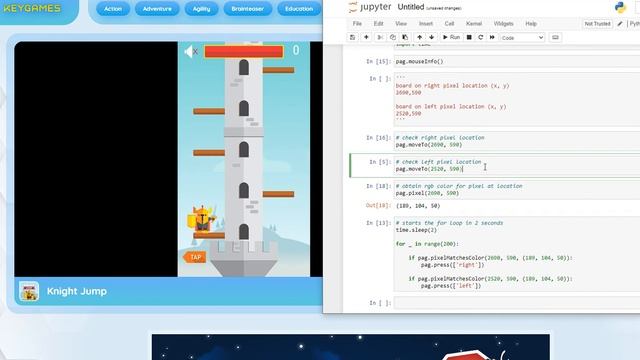The width and height of the screenshot is (640, 360).
Task: Open the File menu in Jupyter
Action: (x=357, y=24)
